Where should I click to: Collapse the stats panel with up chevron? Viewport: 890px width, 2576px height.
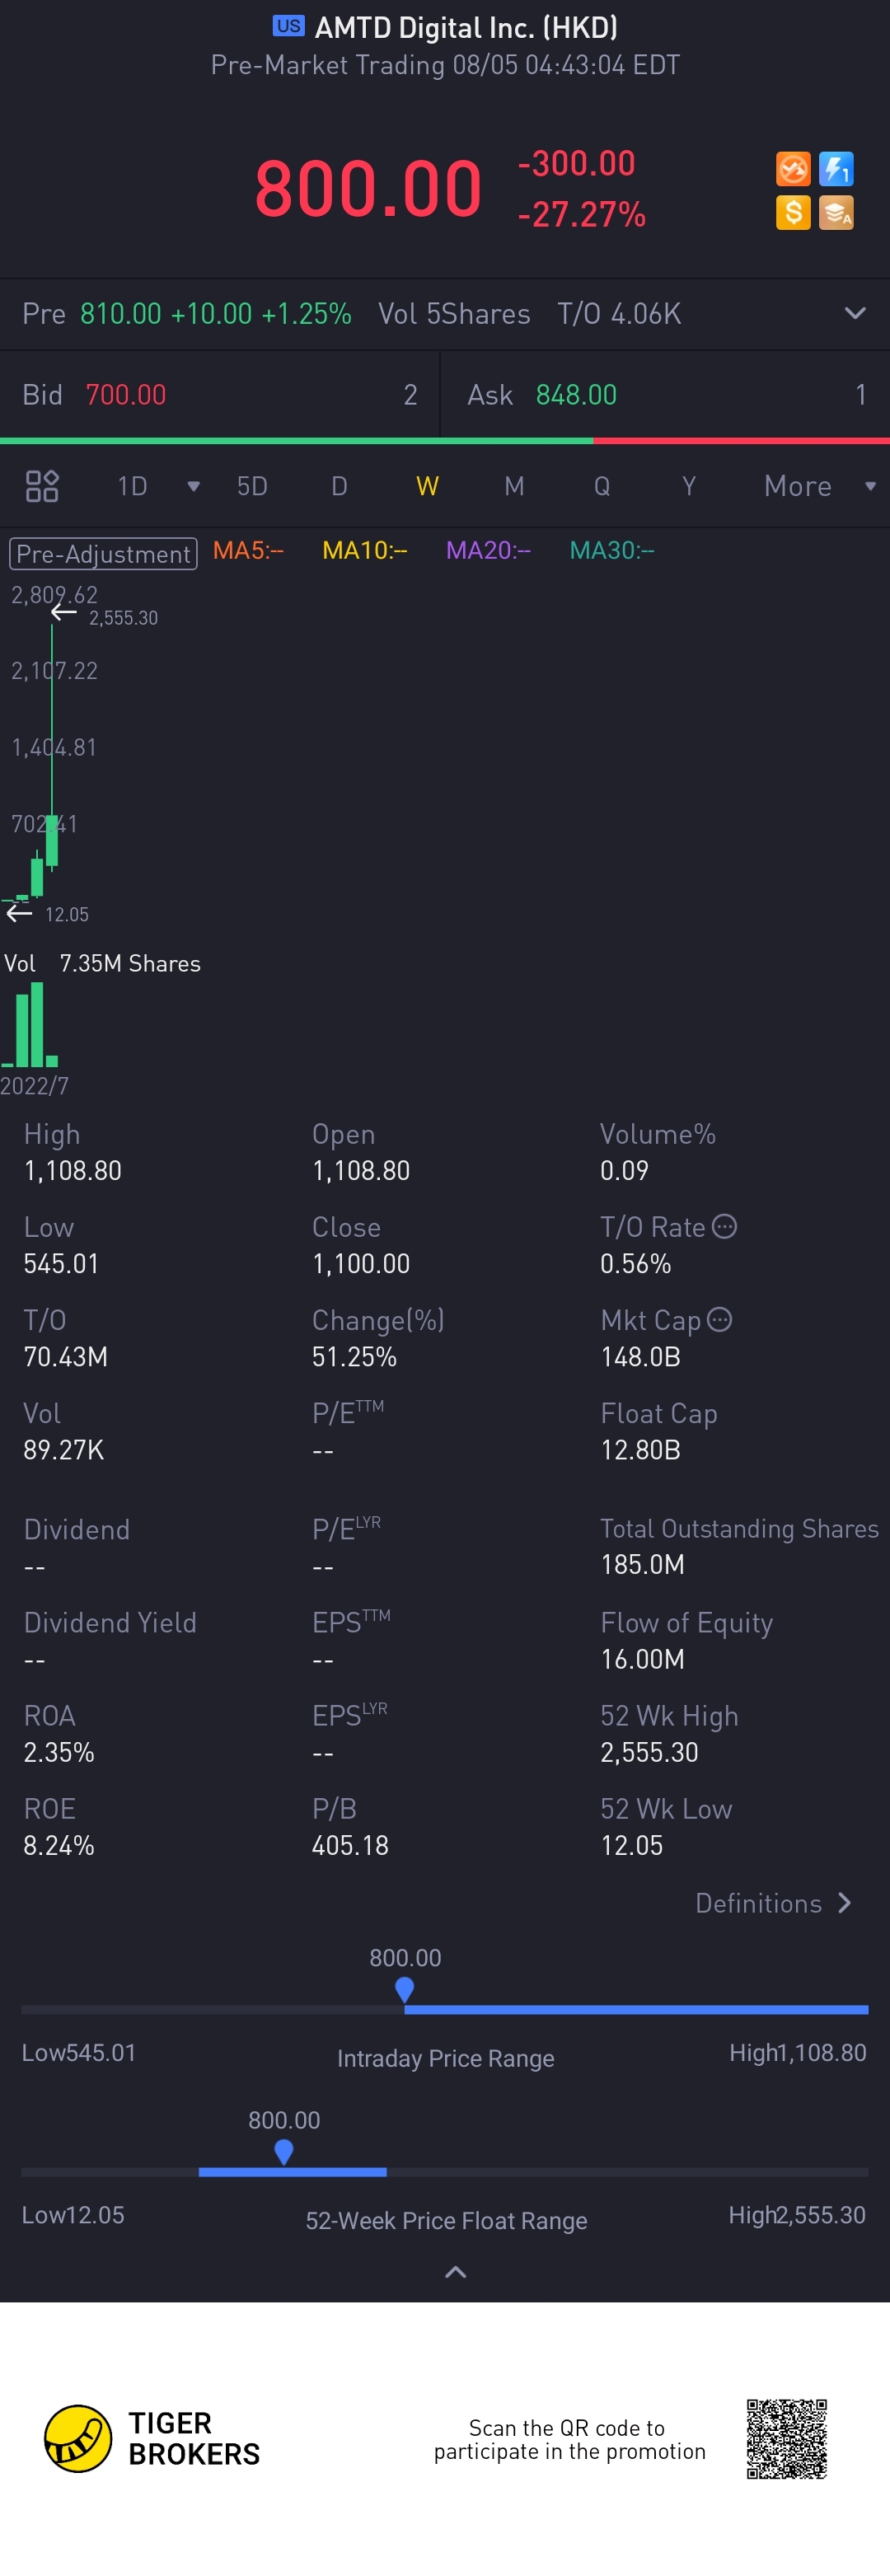pyautogui.click(x=455, y=2272)
